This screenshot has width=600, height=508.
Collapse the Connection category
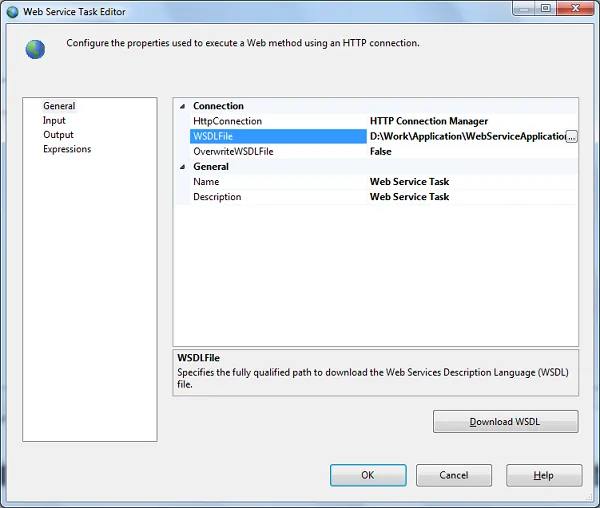(183, 106)
